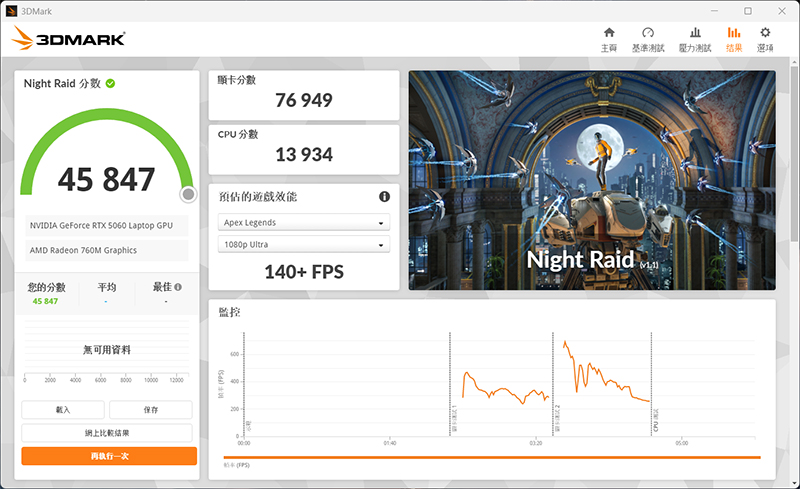This screenshot has width=800, height=489.
Task: Open the Home tab icon
Action: 609,33
